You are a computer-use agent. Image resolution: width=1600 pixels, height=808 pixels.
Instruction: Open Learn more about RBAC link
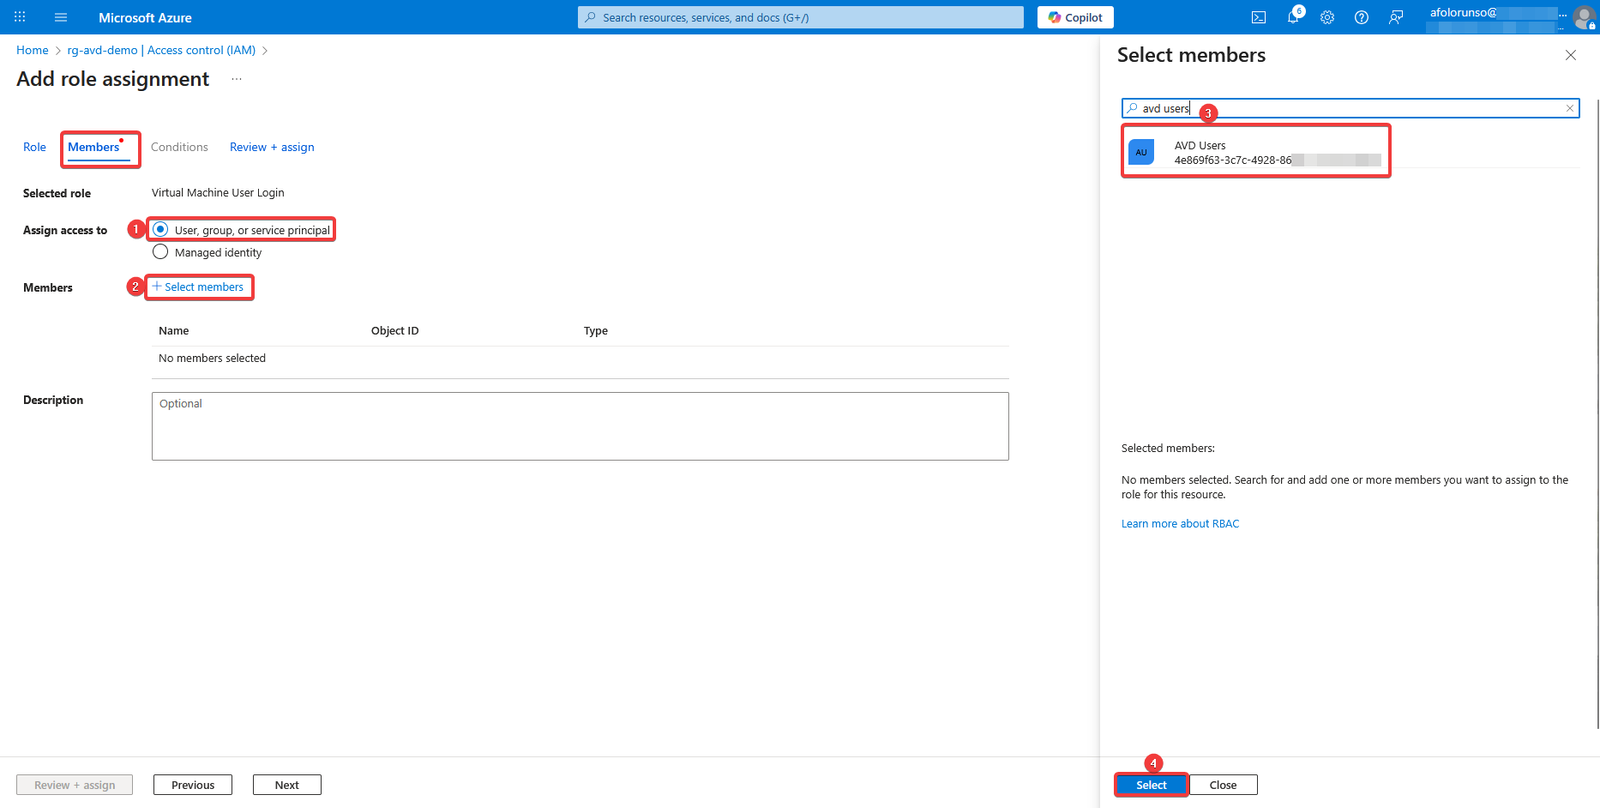(x=1180, y=524)
